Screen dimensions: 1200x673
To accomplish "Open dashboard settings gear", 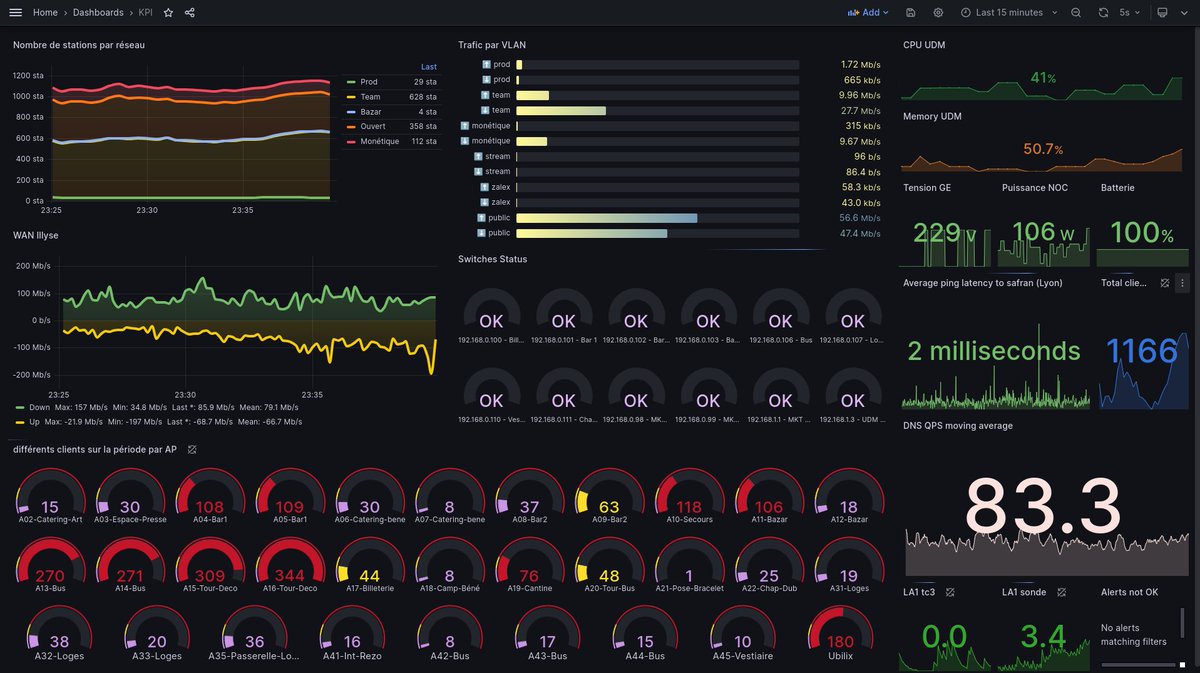I will click(938, 13).
